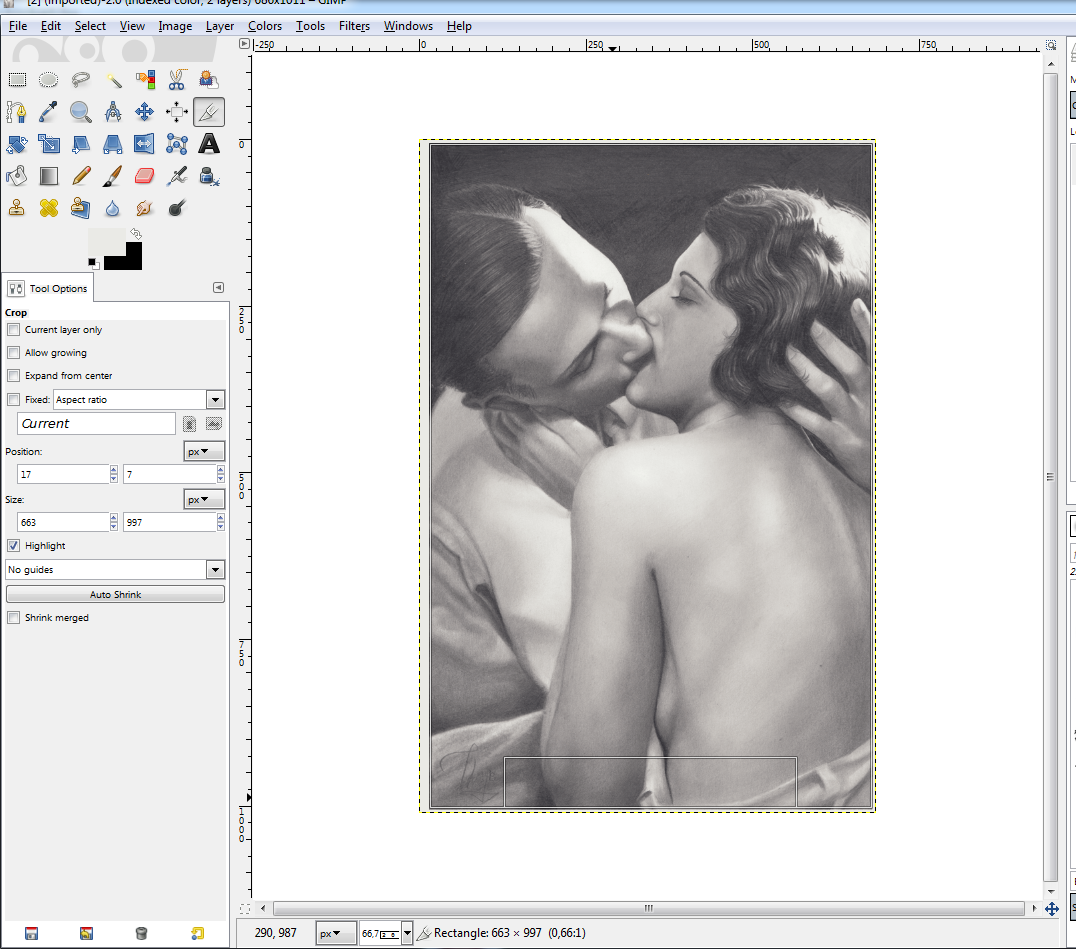
Task: Select the Perspective tool
Action: click(x=113, y=144)
